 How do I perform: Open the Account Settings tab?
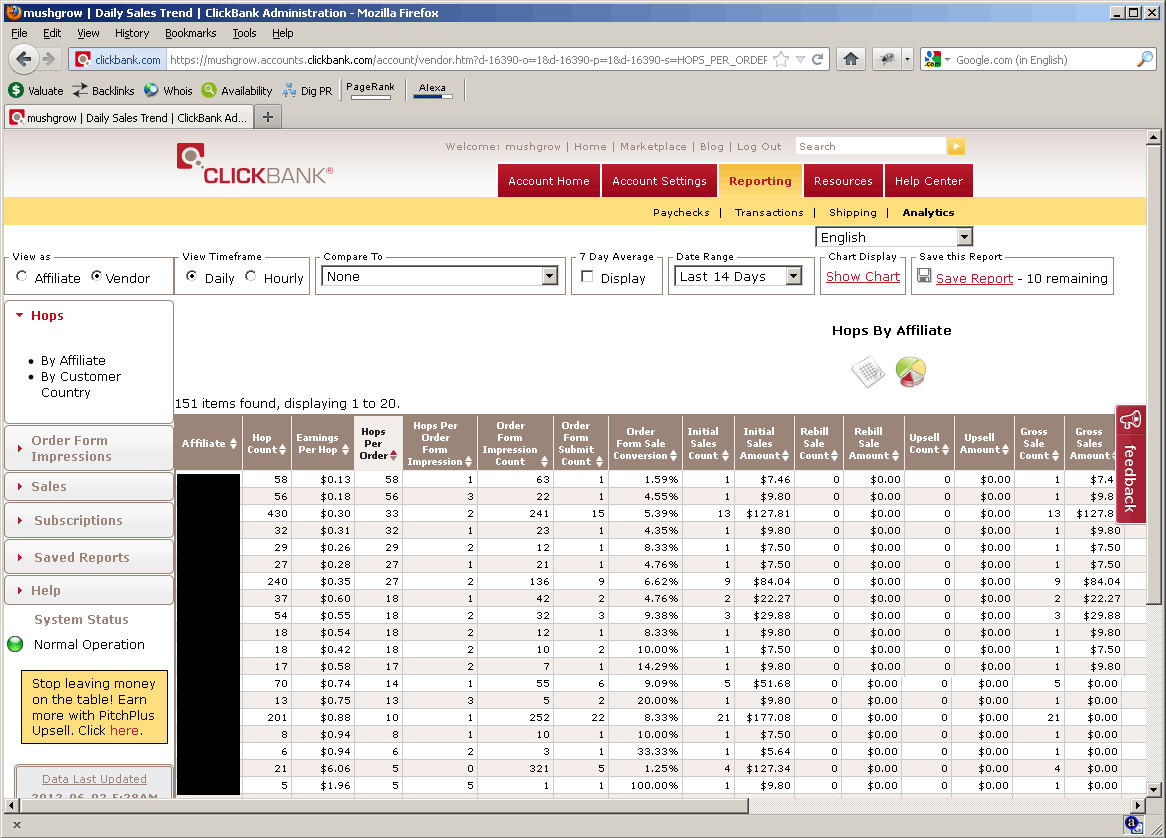(659, 181)
